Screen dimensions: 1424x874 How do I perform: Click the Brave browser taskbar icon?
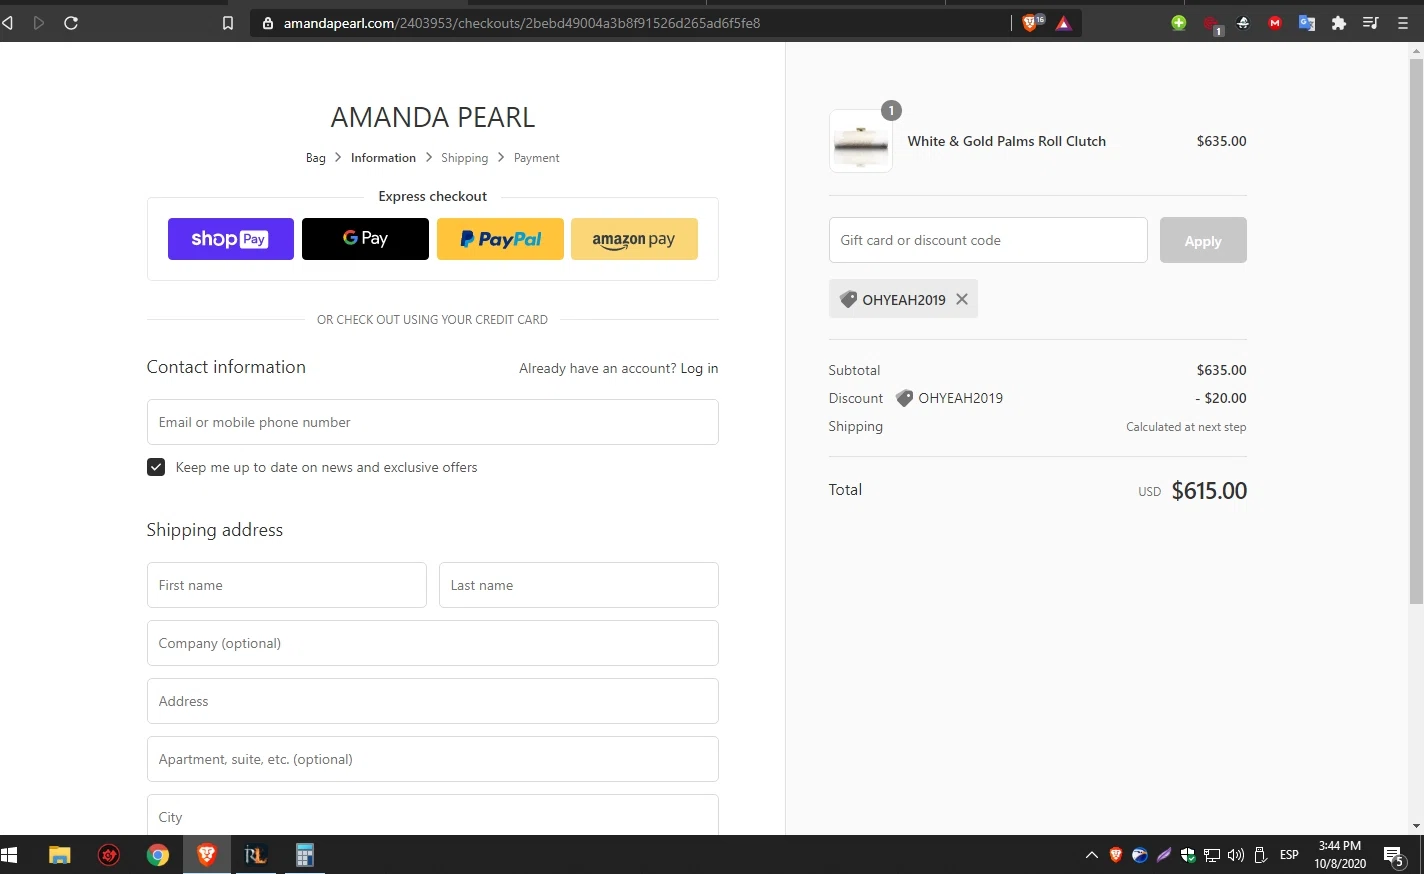point(207,855)
